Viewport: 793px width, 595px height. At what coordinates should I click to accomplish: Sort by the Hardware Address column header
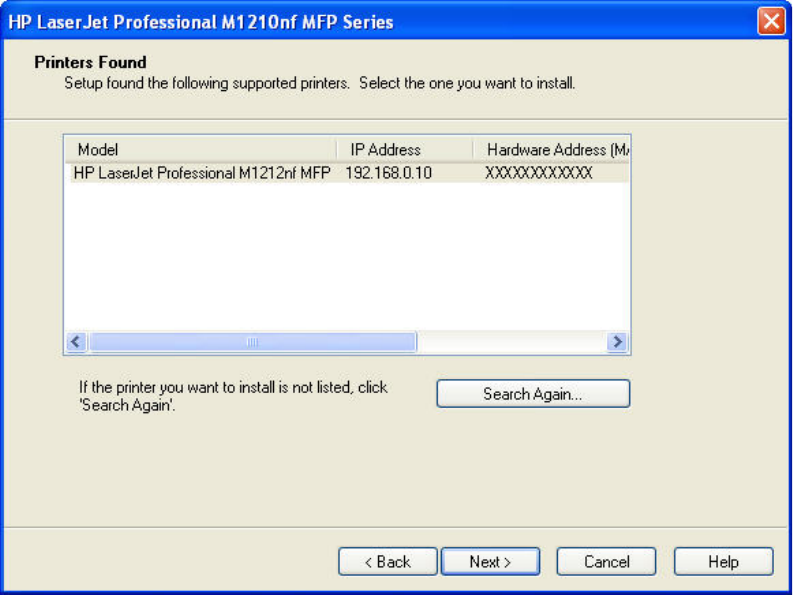(551, 150)
